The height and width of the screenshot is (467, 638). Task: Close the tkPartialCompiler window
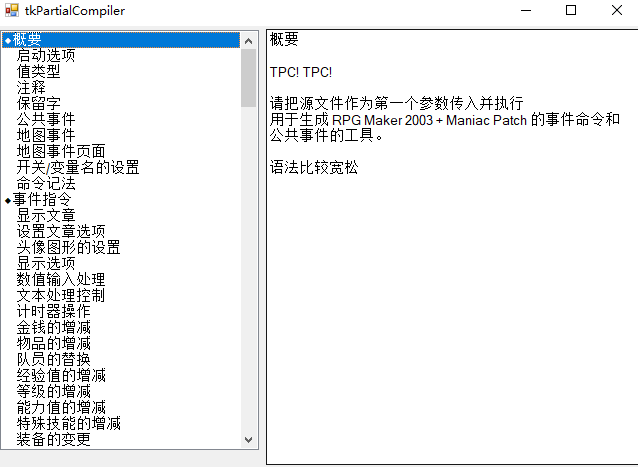point(617,10)
